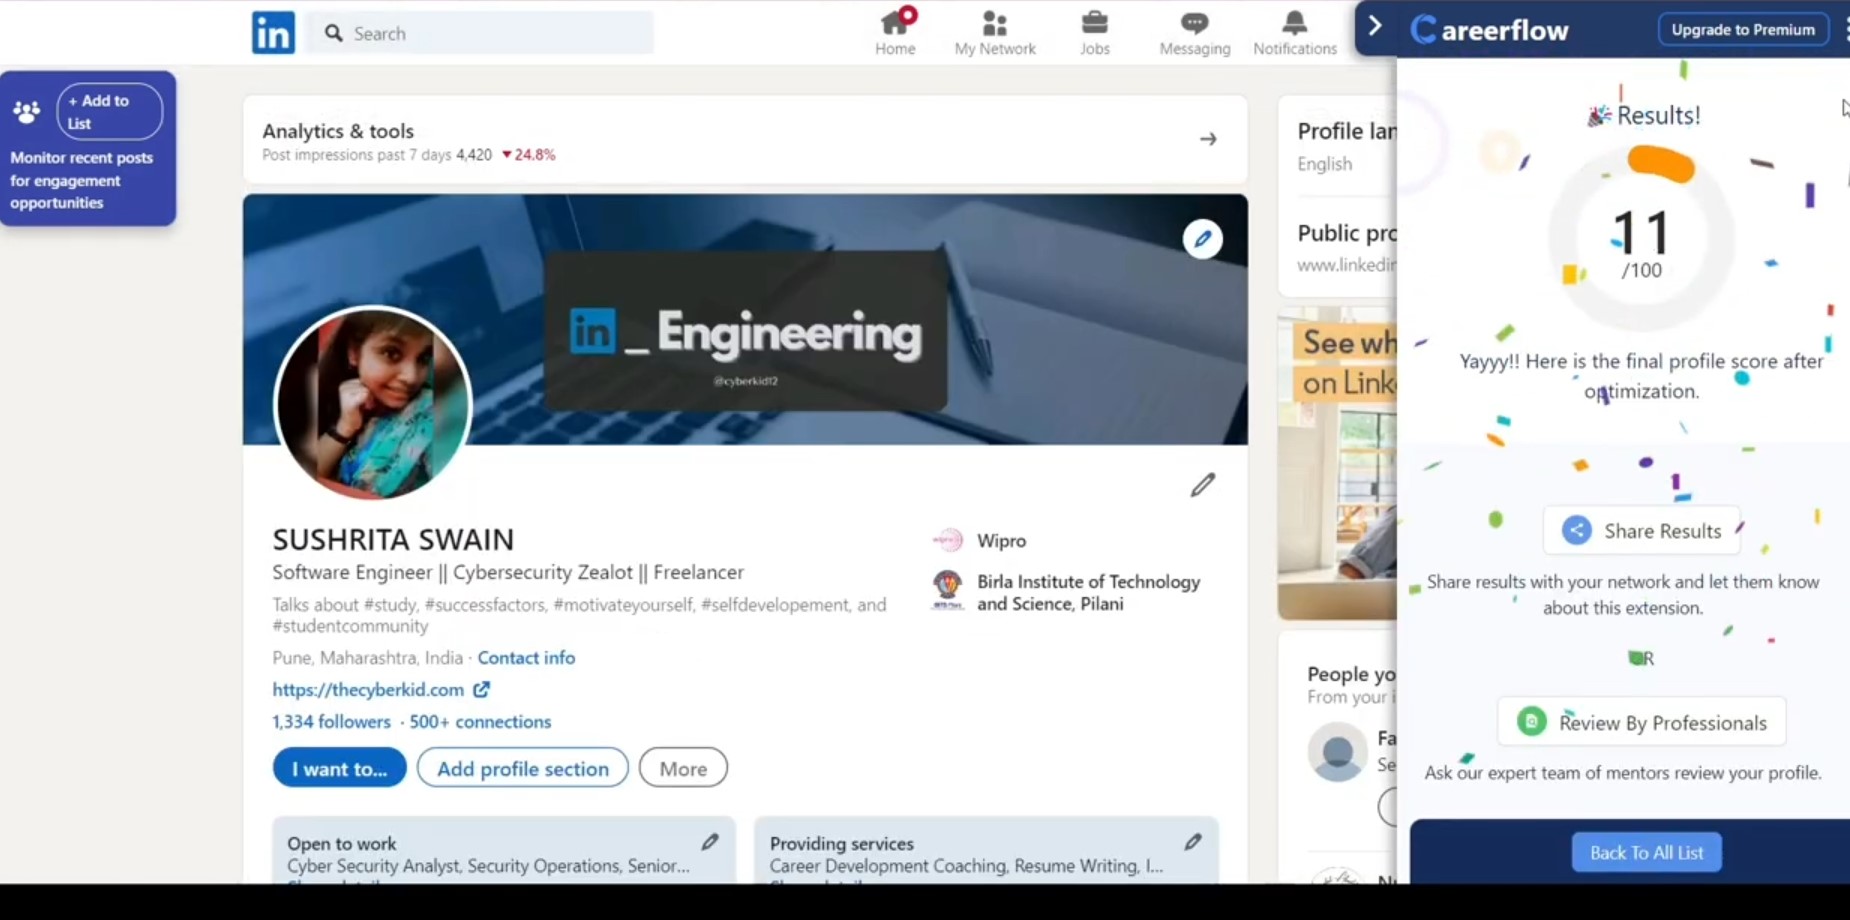Edit the profile intro pencil icon
The height and width of the screenshot is (920, 1850).
click(x=1202, y=485)
